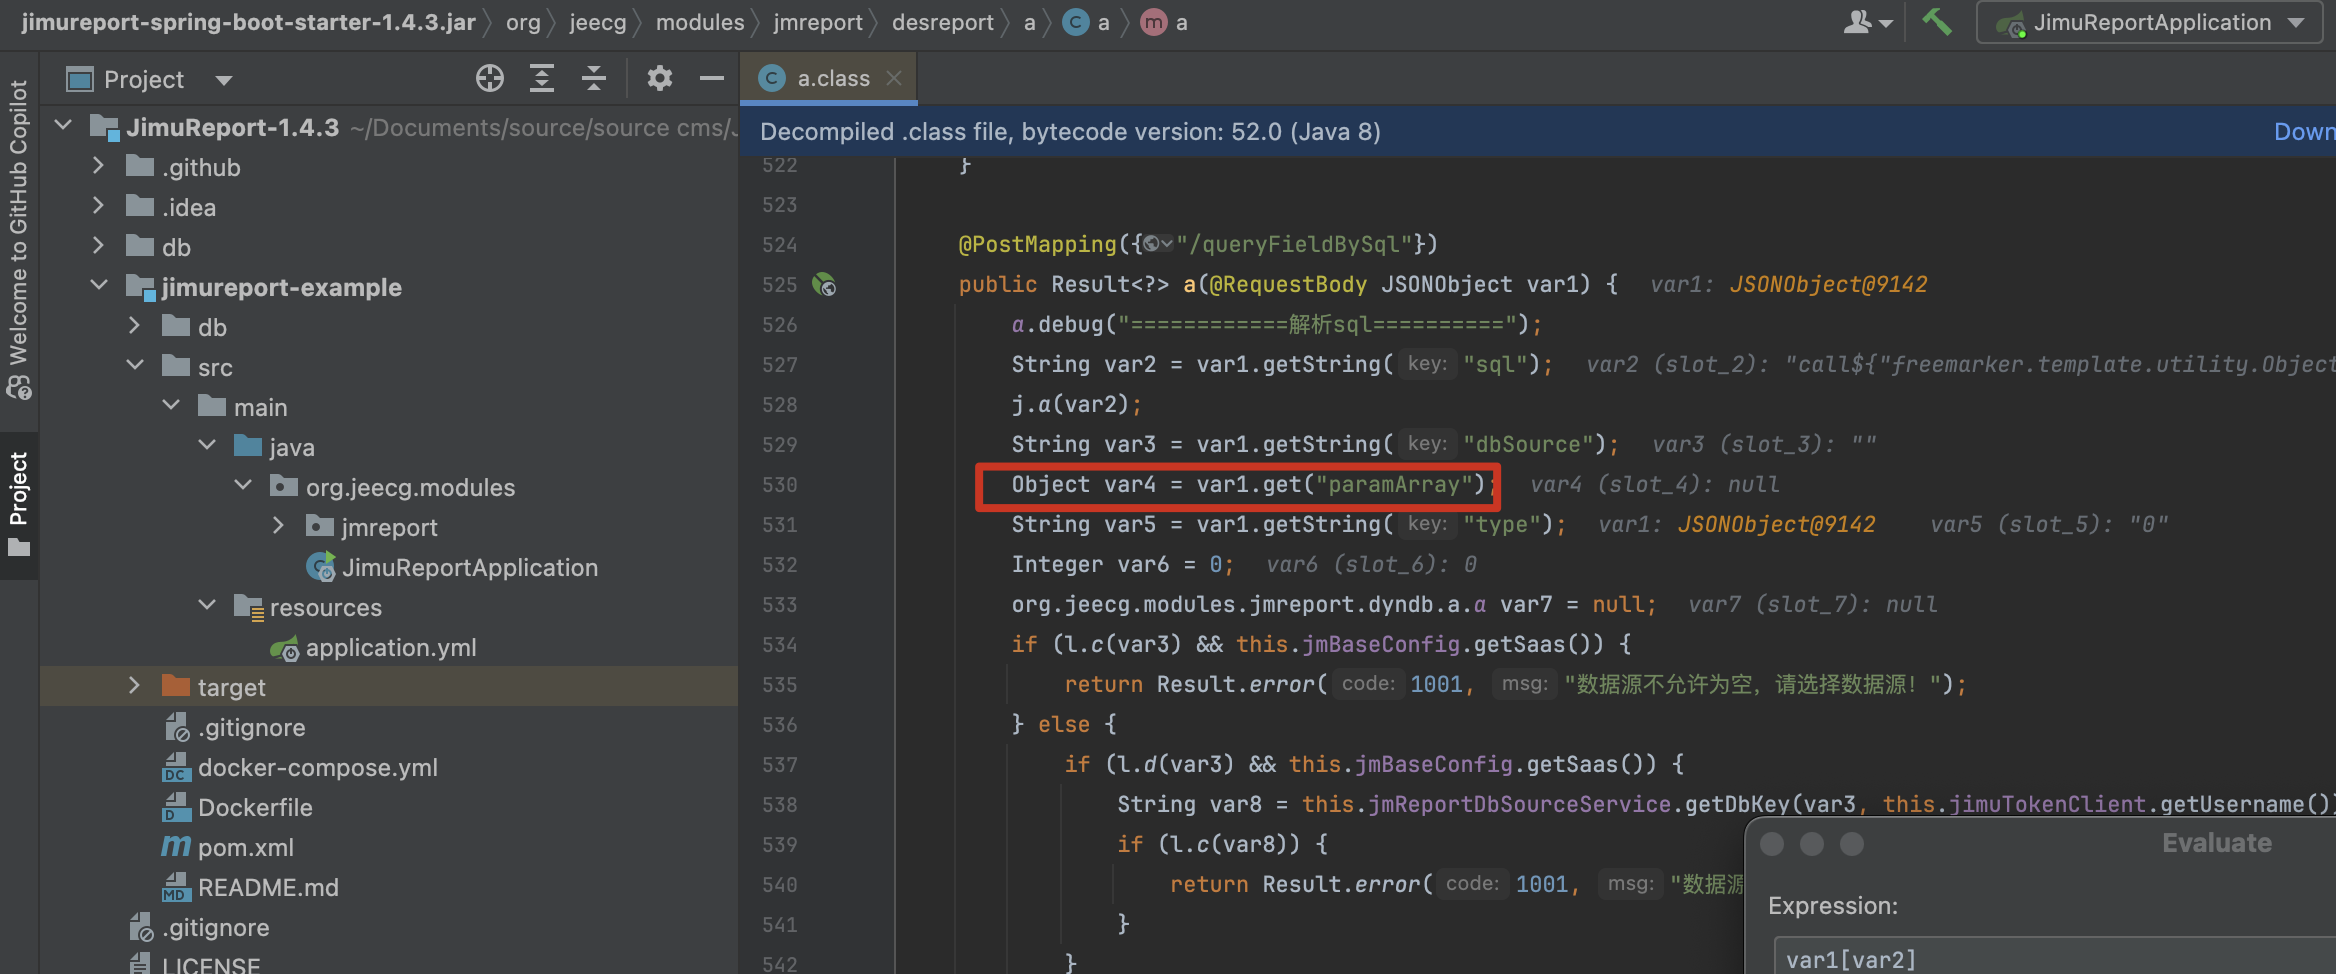Expand the .github folder
This screenshot has width=2336, height=974.
pyautogui.click(x=98, y=166)
